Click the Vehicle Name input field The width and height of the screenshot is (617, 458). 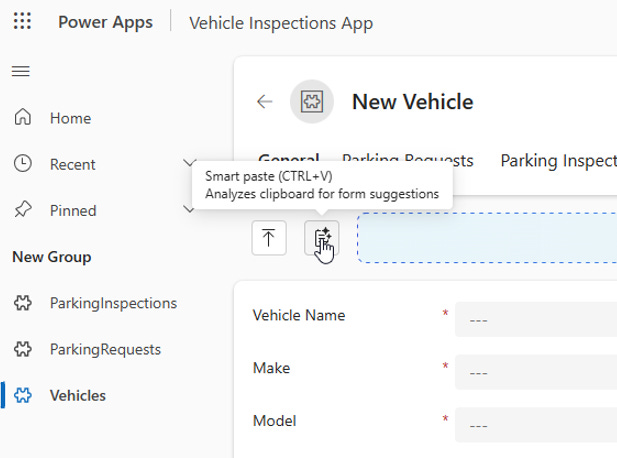(x=535, y=320)
